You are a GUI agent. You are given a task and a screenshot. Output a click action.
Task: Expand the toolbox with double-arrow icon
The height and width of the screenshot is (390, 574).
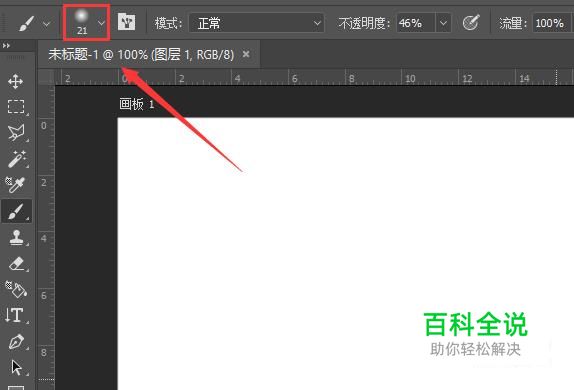pos(6,46)
